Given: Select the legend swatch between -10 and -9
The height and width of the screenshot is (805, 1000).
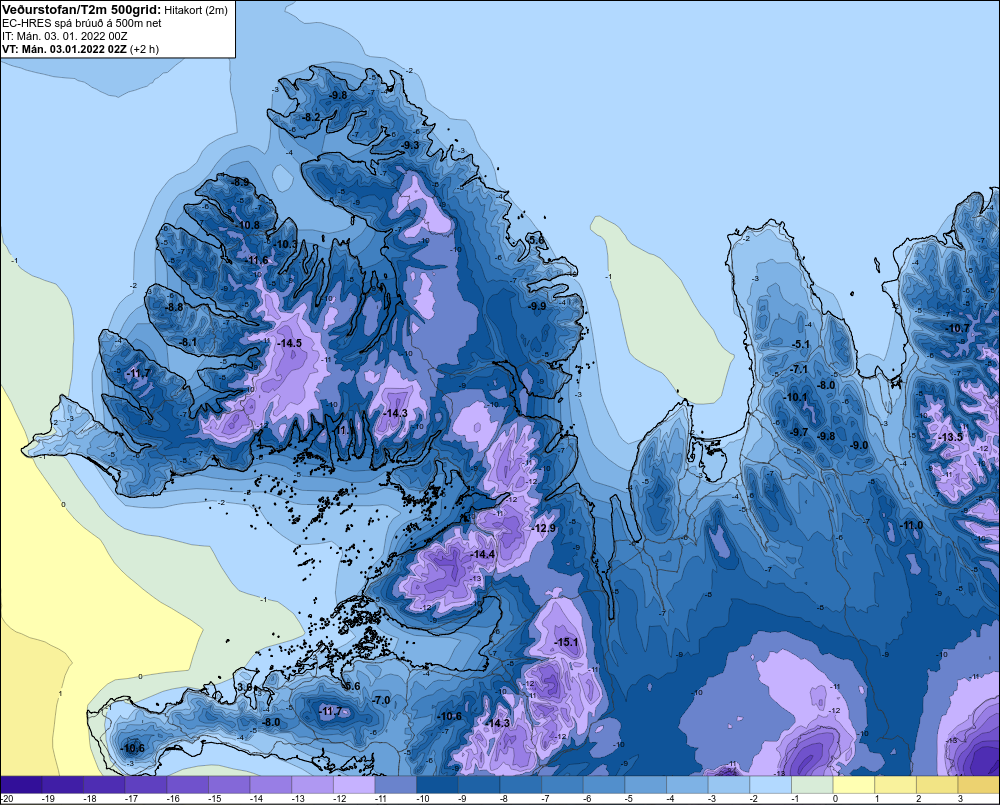Looking at the screenshot, I should tap(437, 785).
